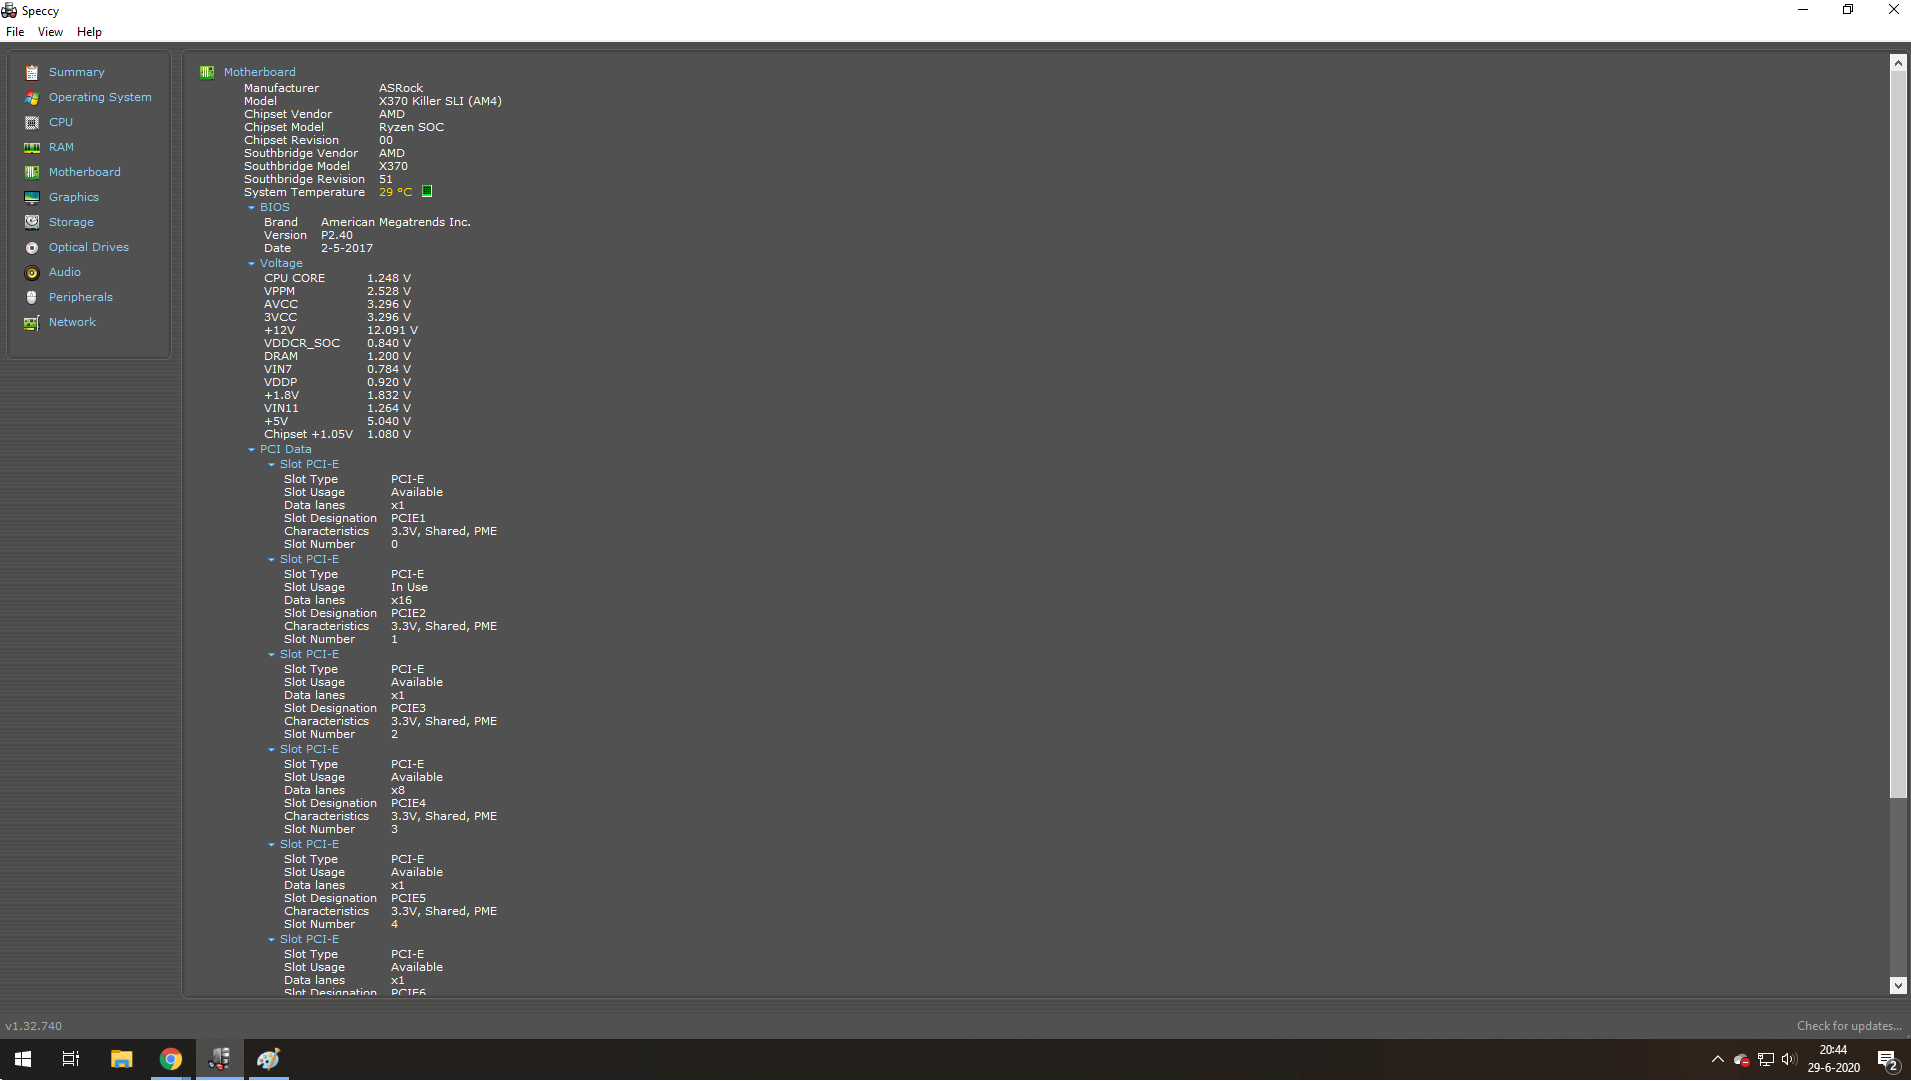
Task: Open the Help menu
Action: [89, 32]
